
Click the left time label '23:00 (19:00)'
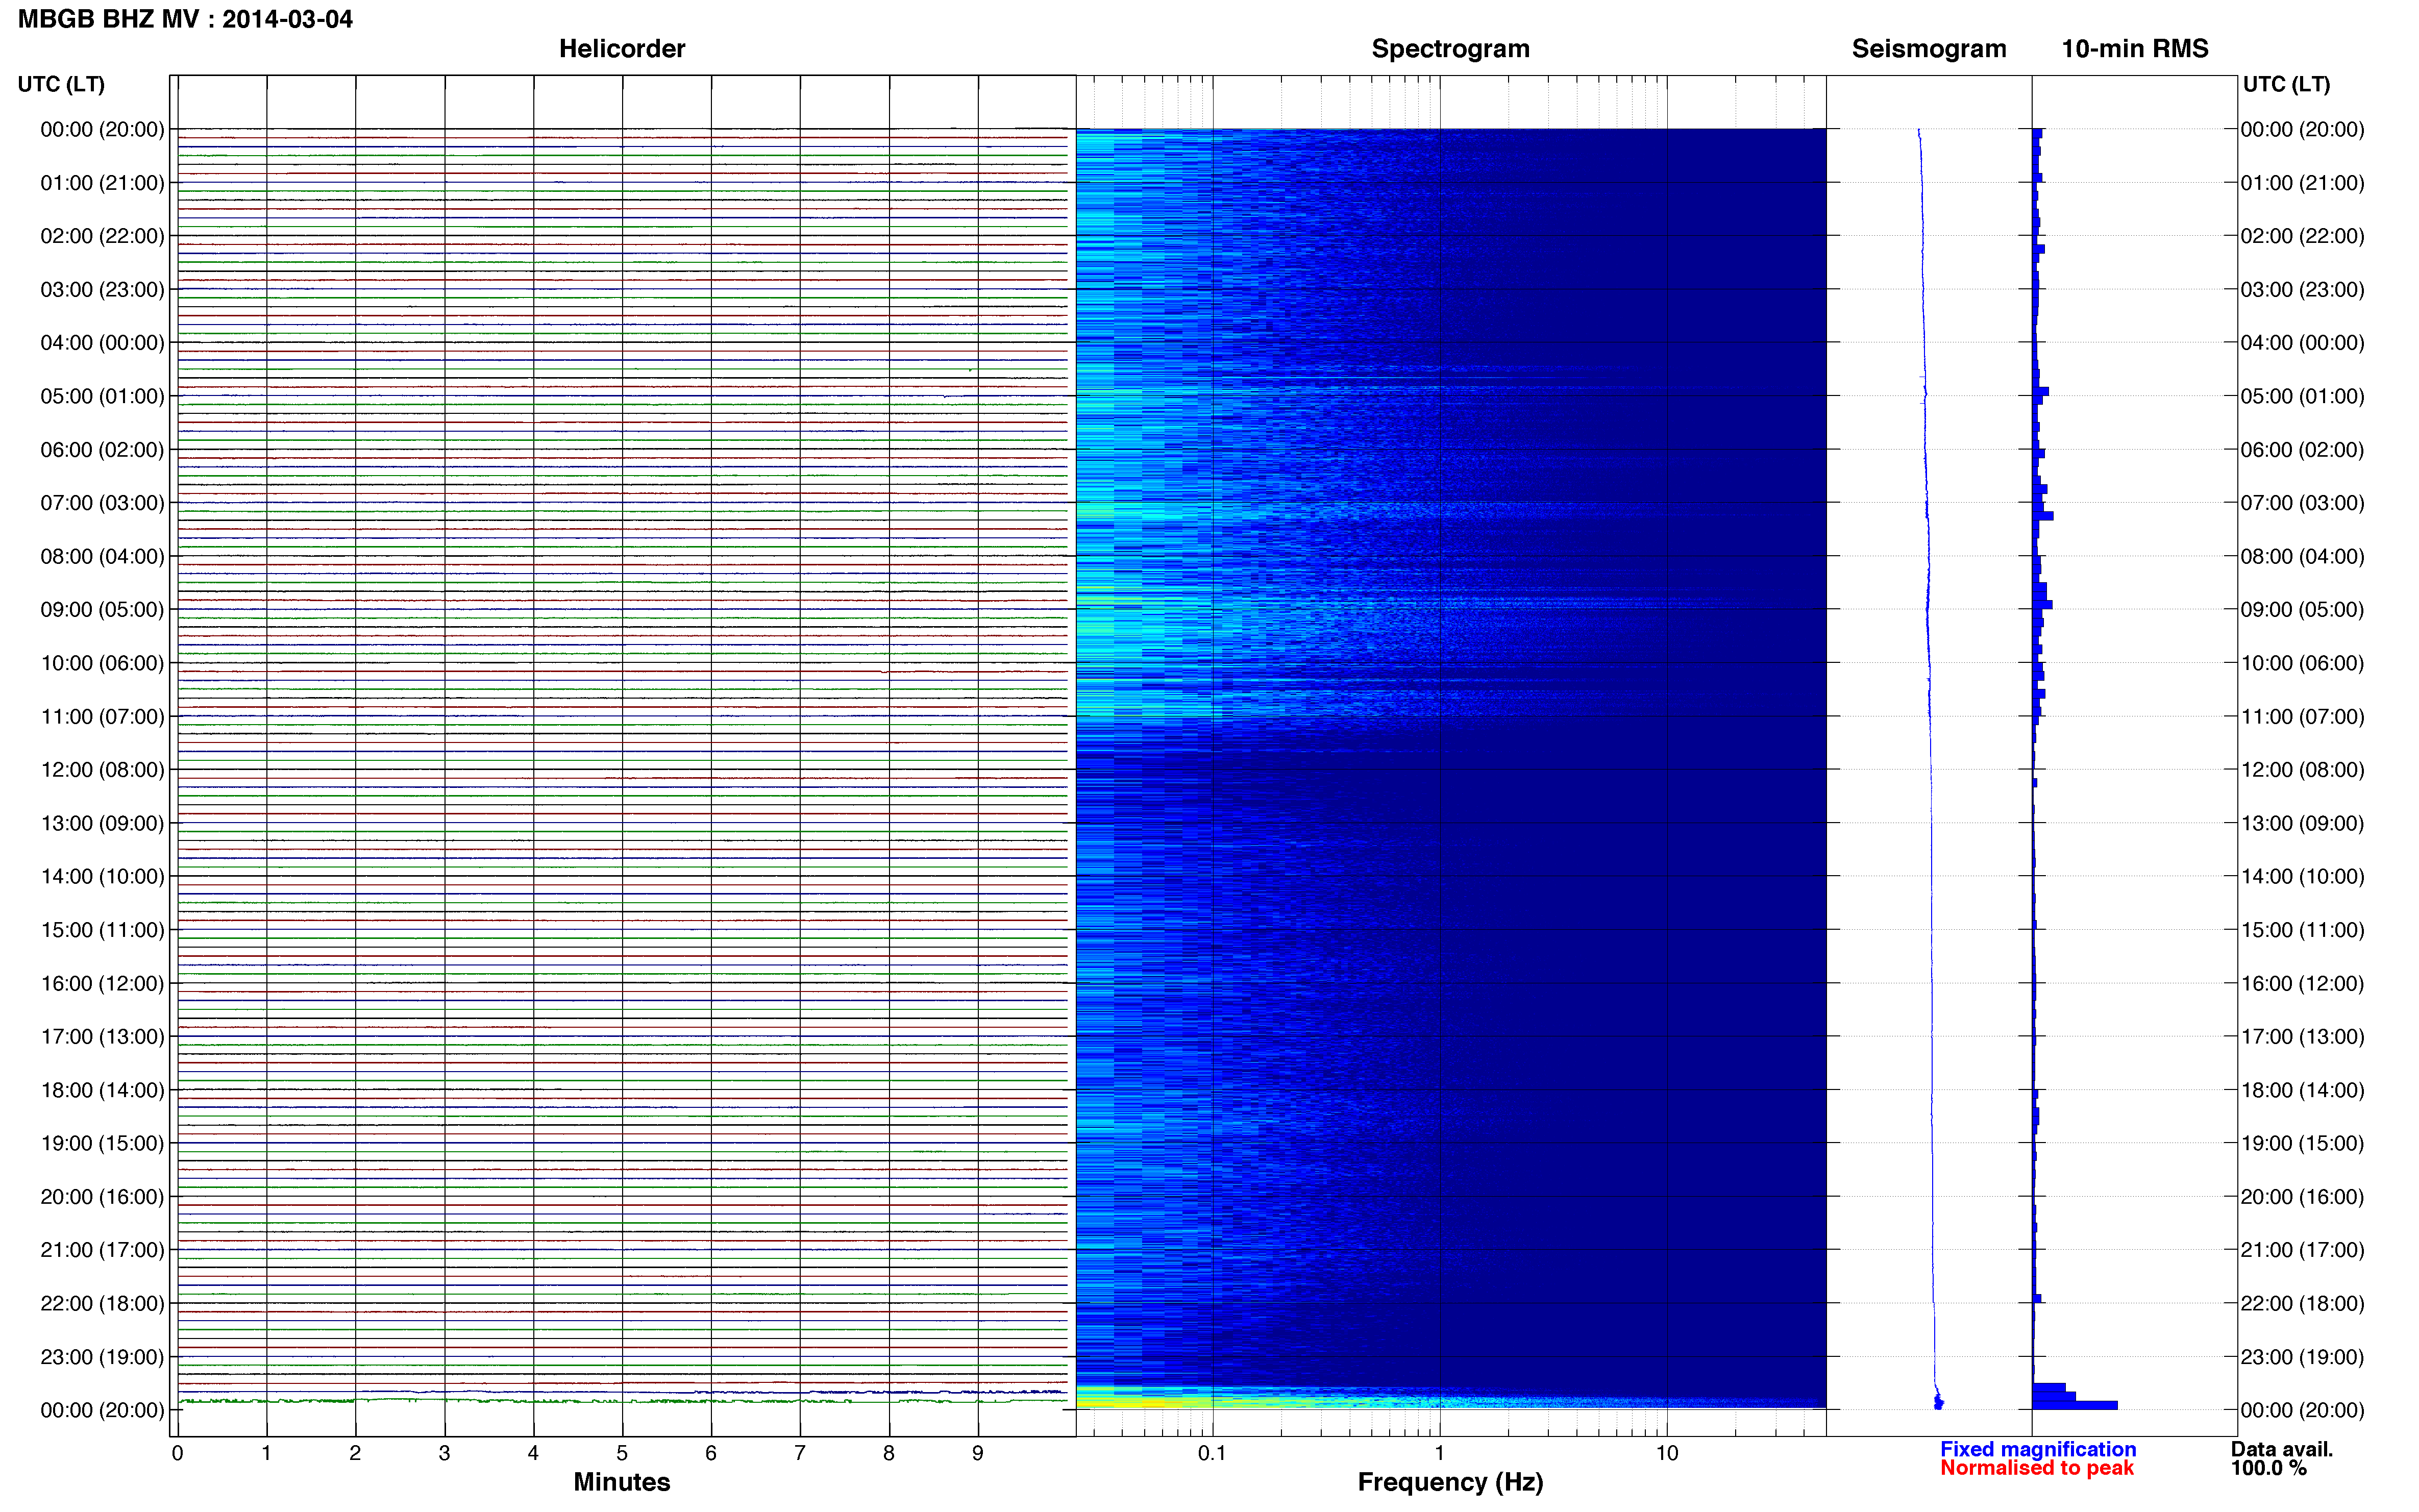[x=102, y=1357]
